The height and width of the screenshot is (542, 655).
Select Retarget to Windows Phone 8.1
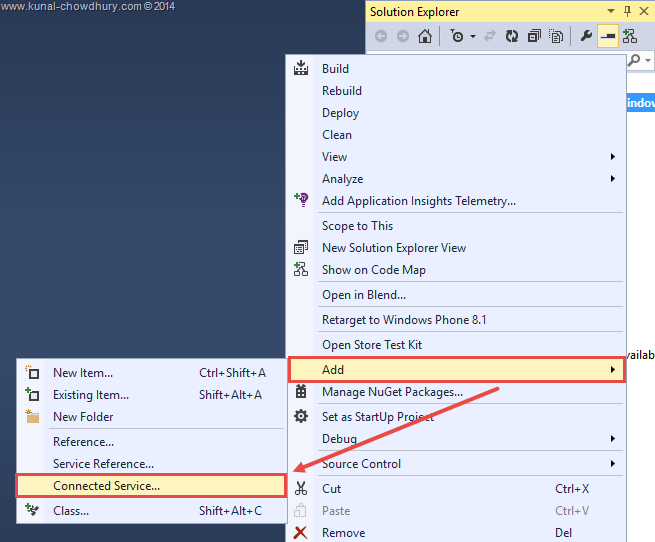457,320
